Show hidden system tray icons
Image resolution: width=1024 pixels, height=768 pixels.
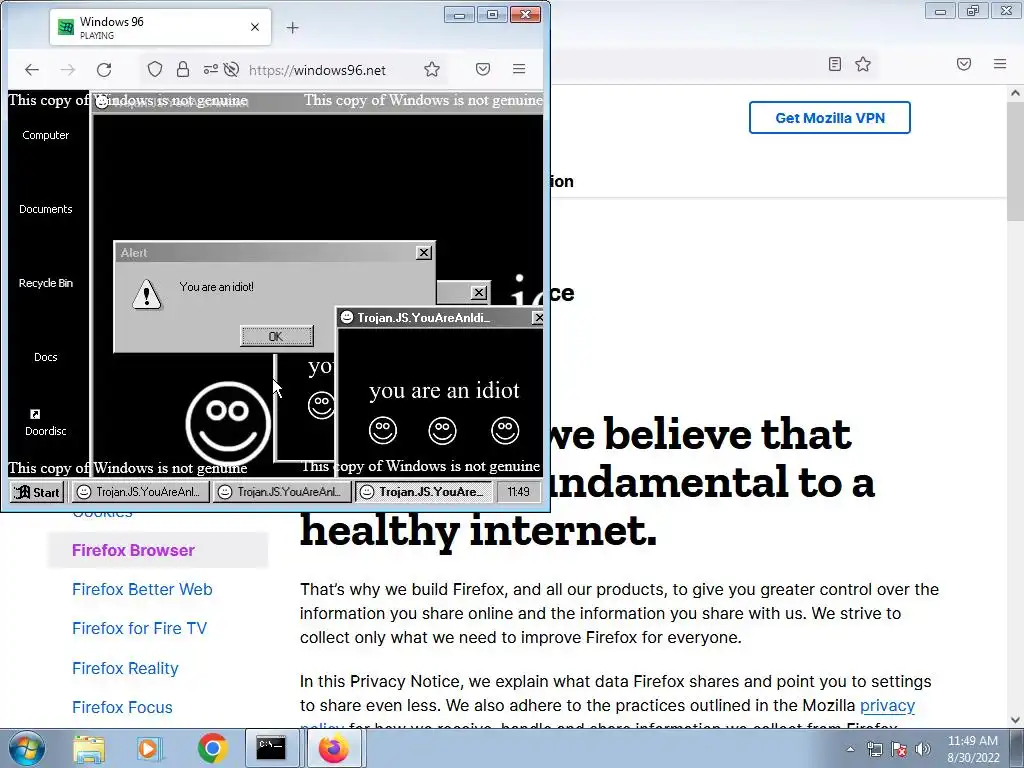pos(850,749)
